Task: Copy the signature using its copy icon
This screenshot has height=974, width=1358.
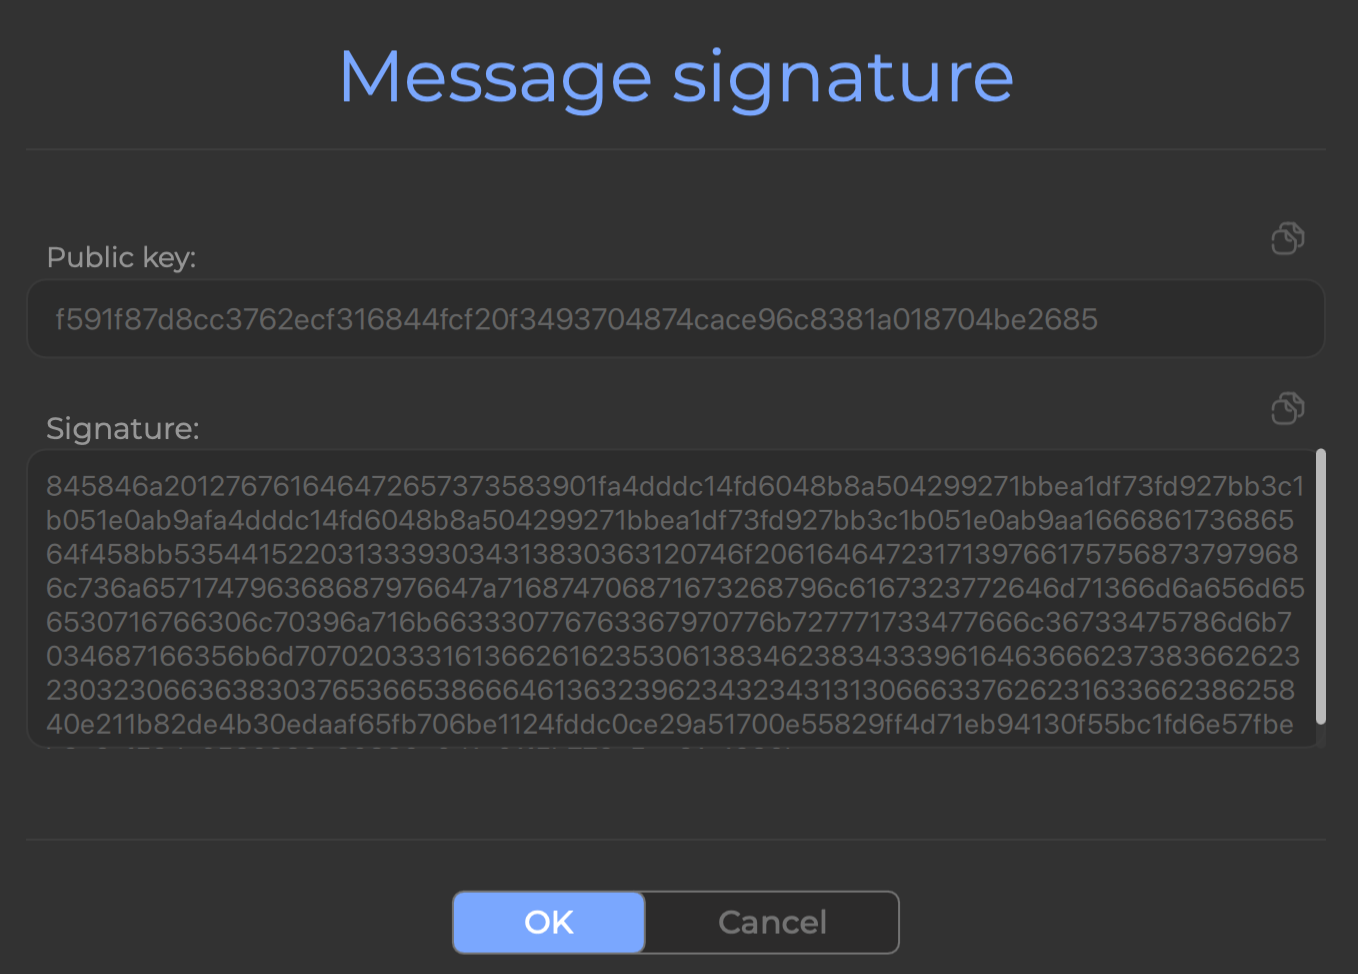Action: 1287,408
